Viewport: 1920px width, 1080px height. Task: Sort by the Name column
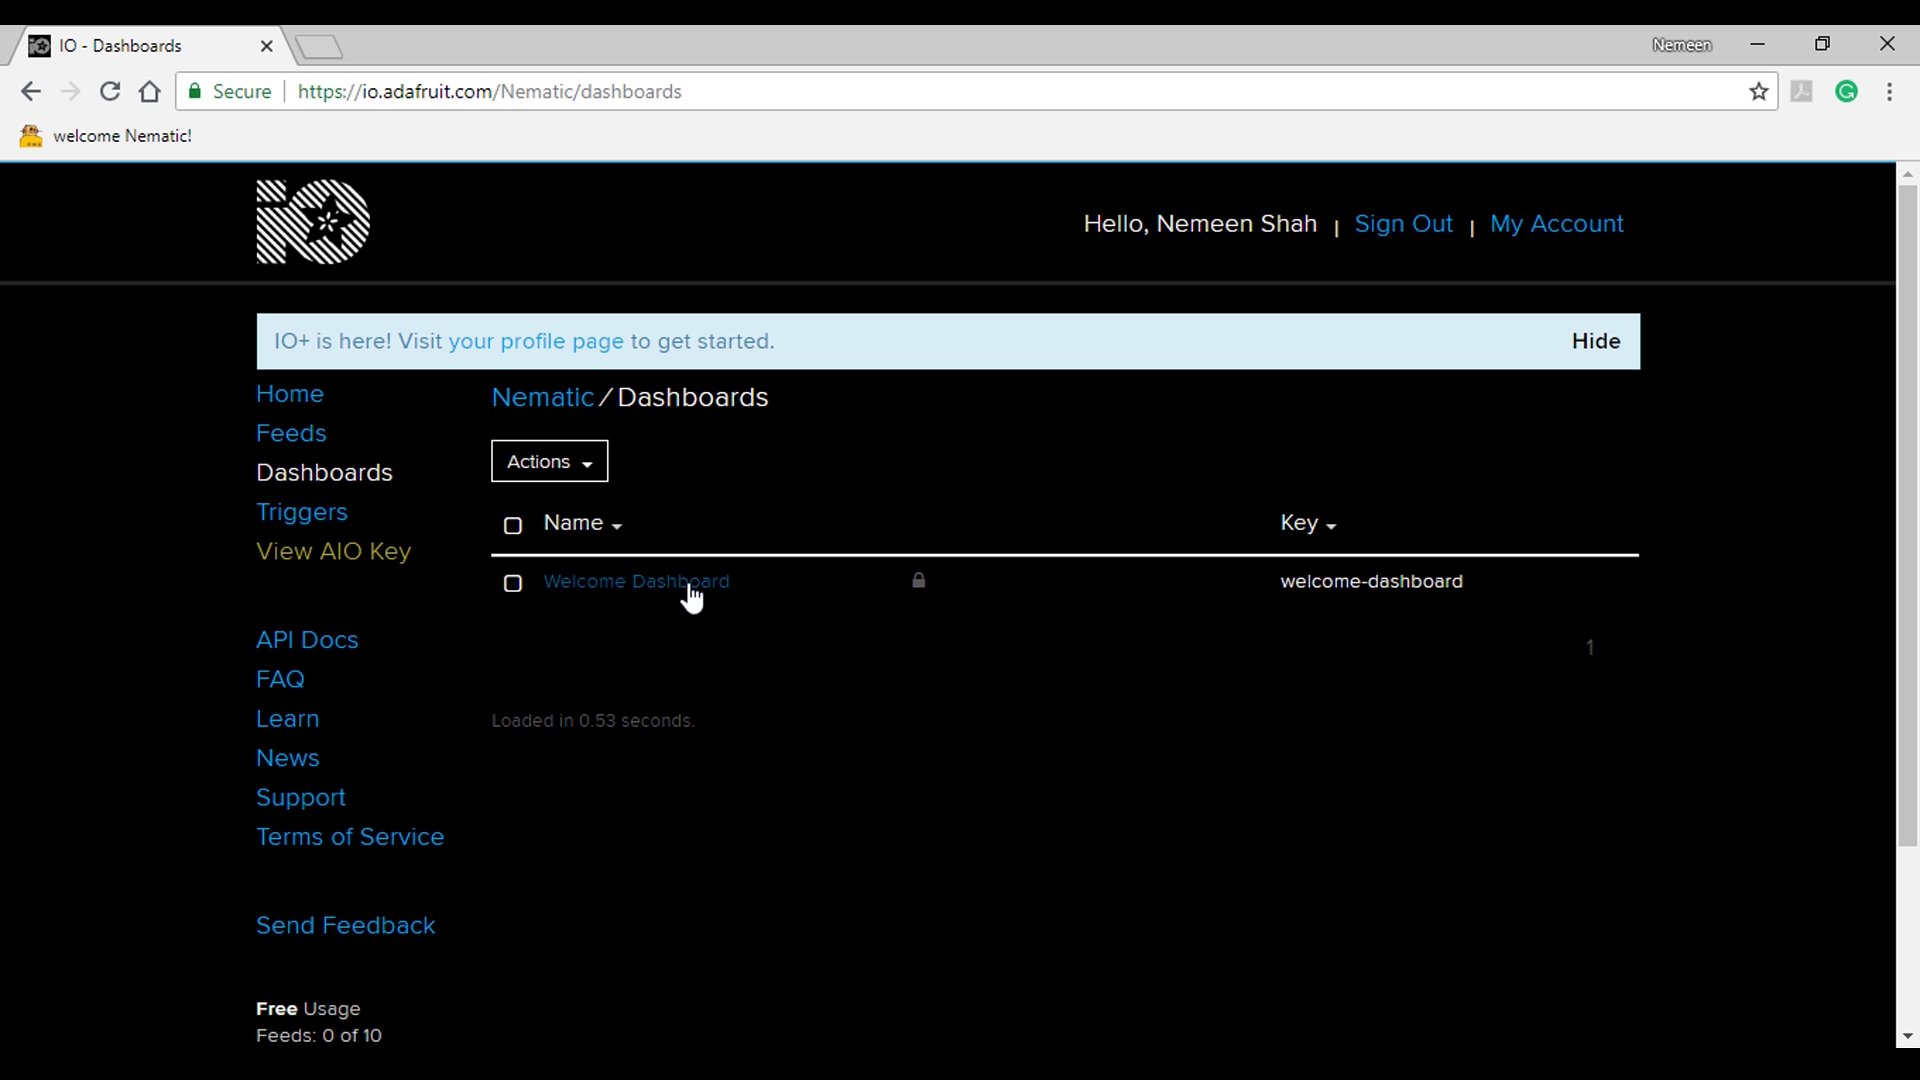pos(583,523)
